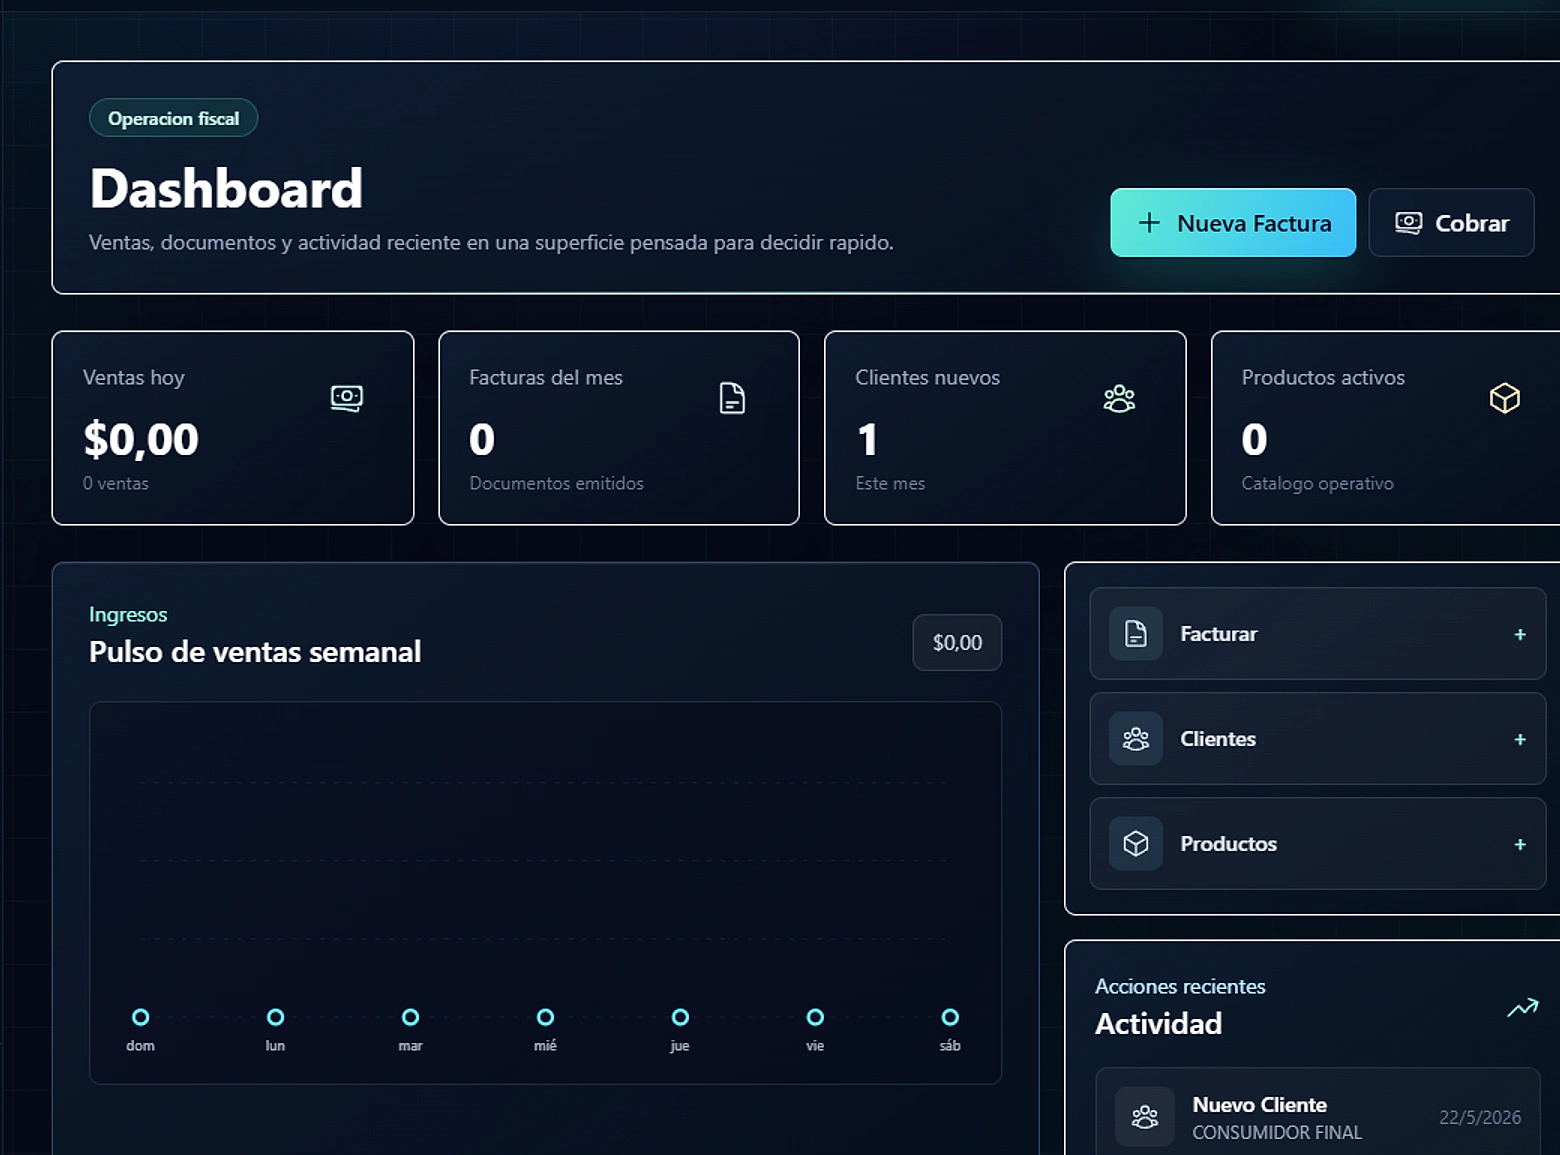Expand the Clientes plus sign
This screenshot has height=1155, width=1560.
point(1520,740)
